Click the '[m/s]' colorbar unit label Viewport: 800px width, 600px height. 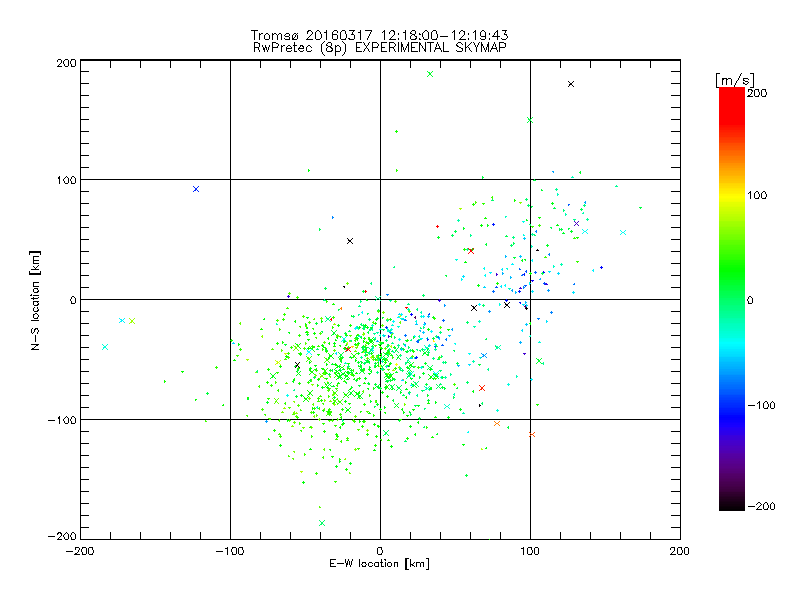tap(735, 80)
